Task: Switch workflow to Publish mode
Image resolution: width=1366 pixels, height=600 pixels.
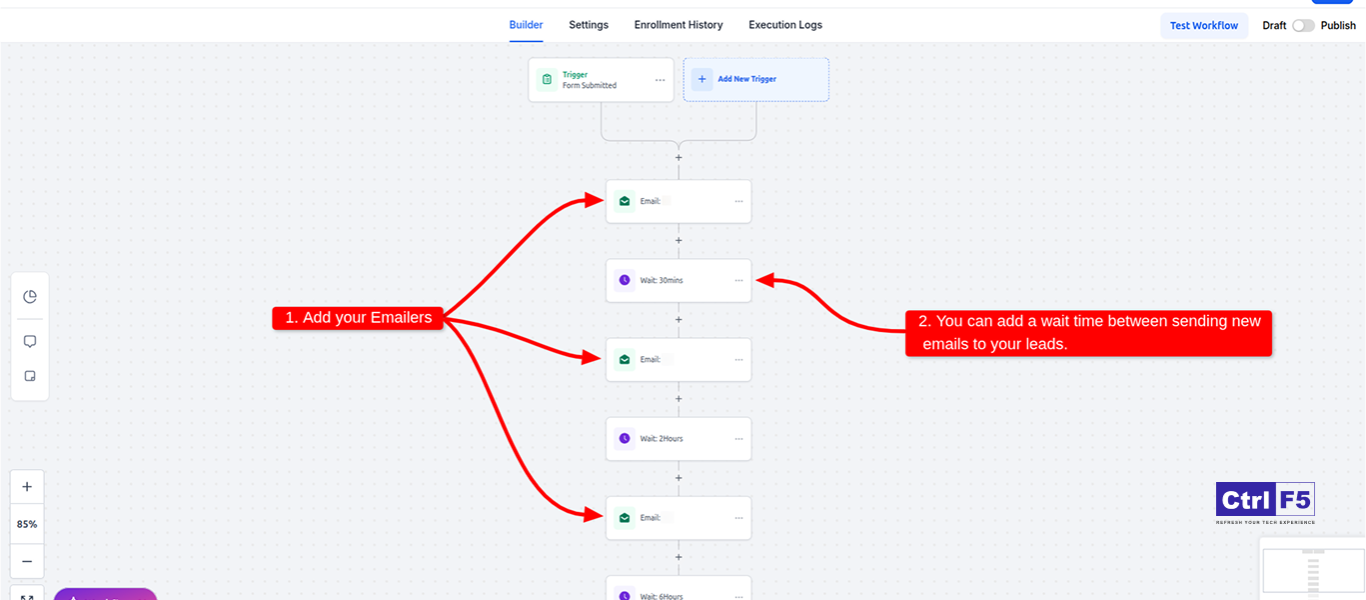Action: point(1340,25)
